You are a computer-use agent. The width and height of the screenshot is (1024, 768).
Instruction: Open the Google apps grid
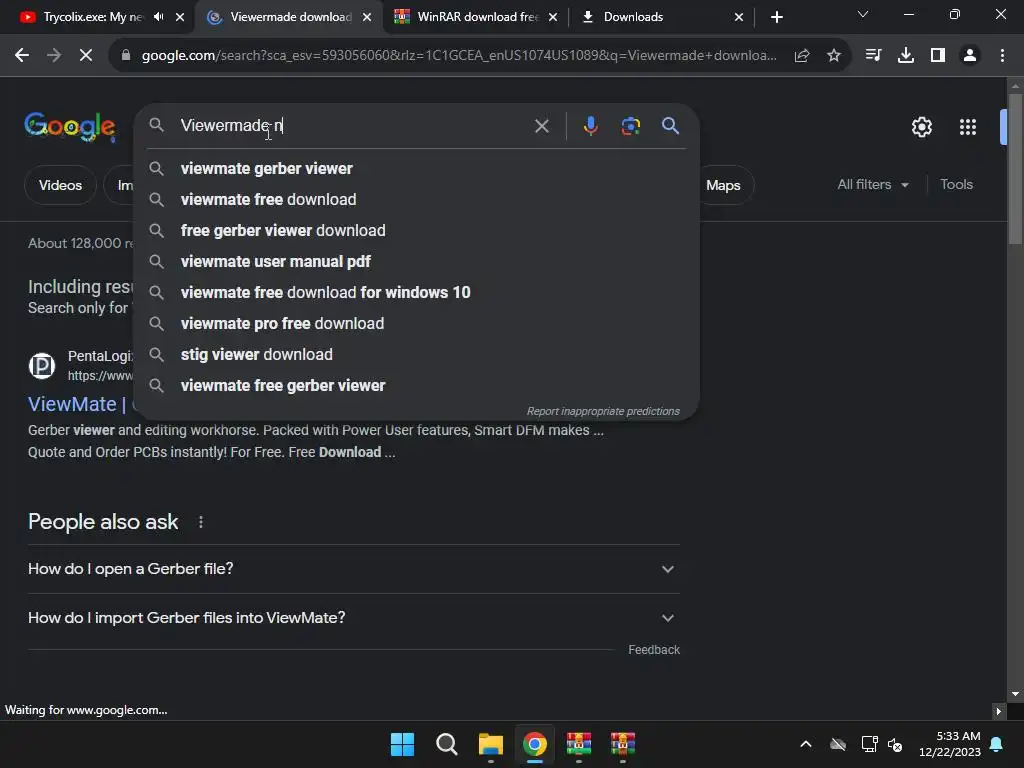[x=968, y=127]
